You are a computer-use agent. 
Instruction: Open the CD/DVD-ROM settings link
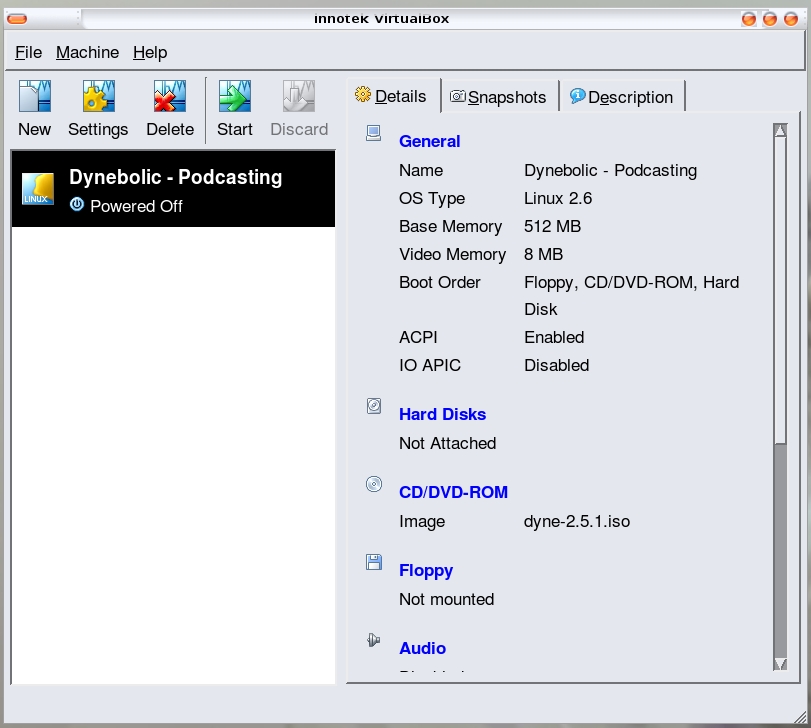coord(453,492)
